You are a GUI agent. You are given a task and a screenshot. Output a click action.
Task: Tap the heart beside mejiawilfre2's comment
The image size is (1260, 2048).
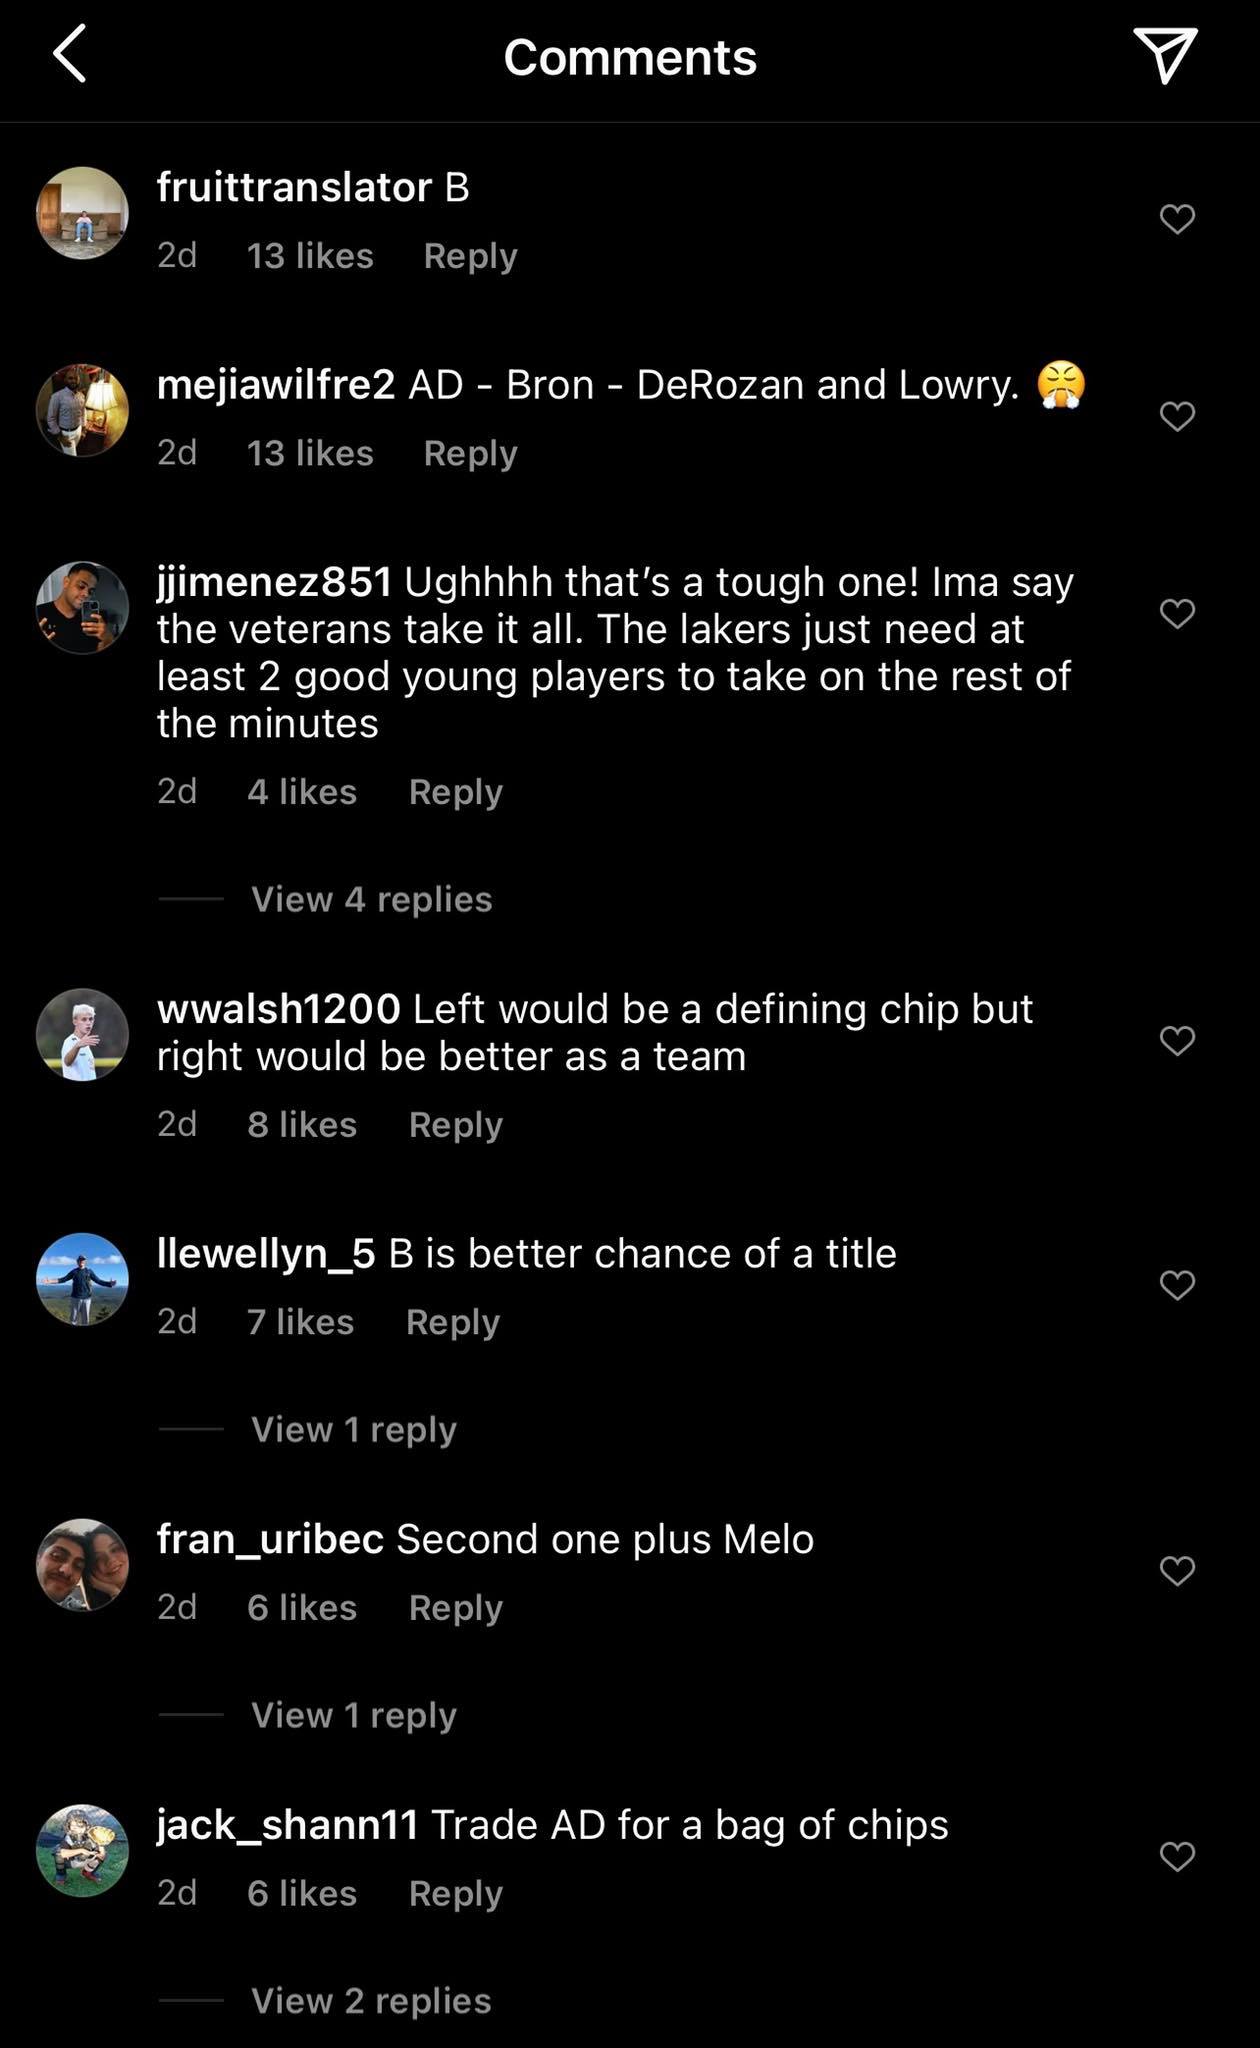click(x=1176, y=415)
